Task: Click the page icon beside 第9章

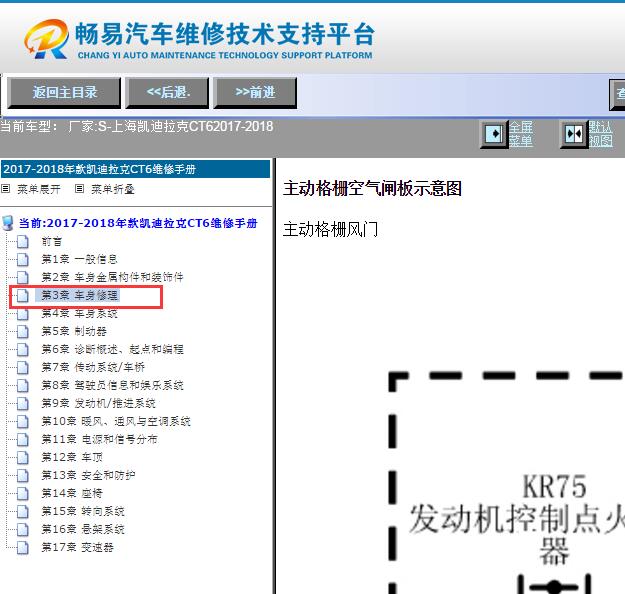Action: [23, 403]
